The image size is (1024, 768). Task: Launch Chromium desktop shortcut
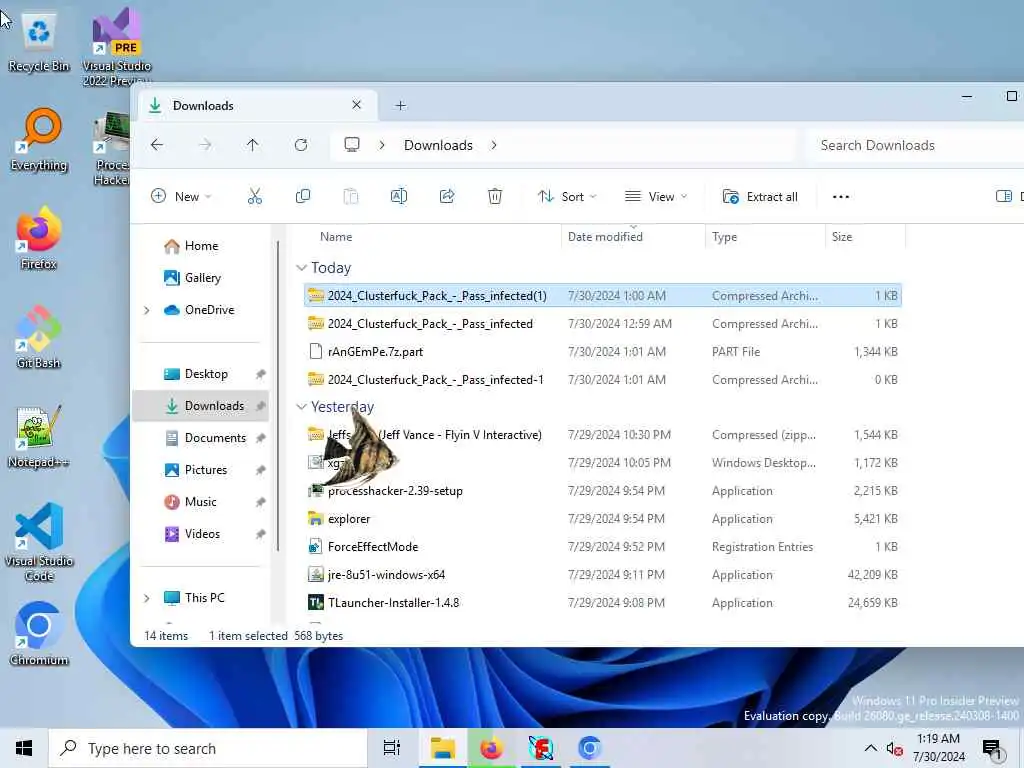[x=39, y=633]
